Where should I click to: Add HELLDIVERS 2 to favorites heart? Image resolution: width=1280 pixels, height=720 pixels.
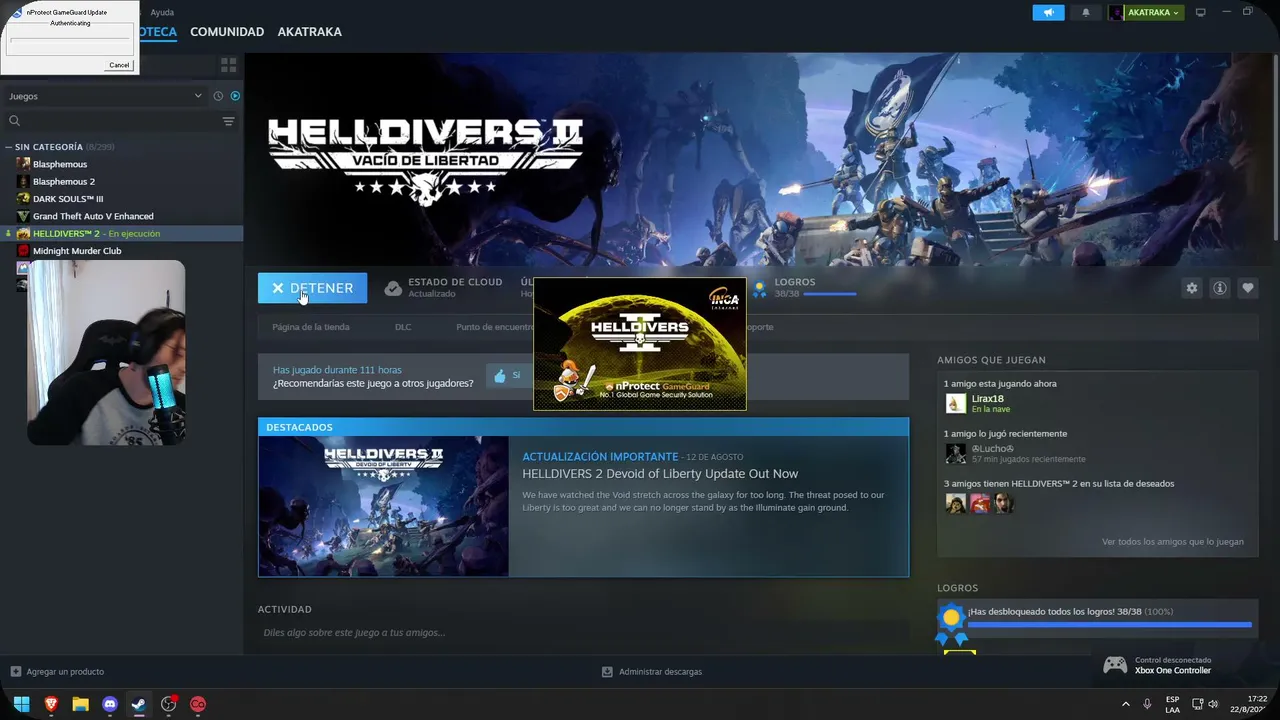(x=1248, y=288)
